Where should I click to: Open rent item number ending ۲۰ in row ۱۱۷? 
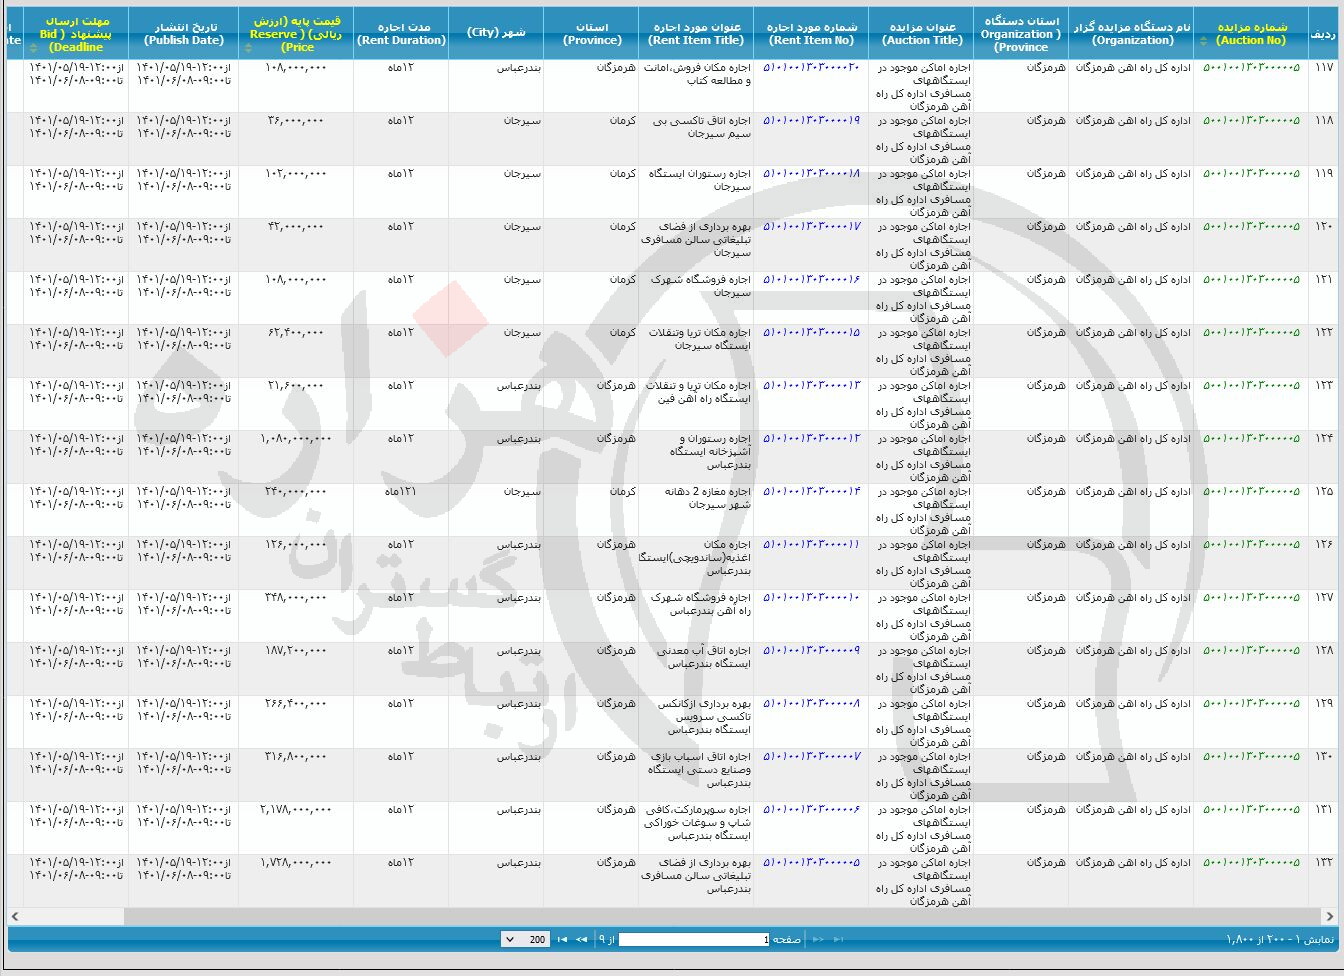coord(811,68)
